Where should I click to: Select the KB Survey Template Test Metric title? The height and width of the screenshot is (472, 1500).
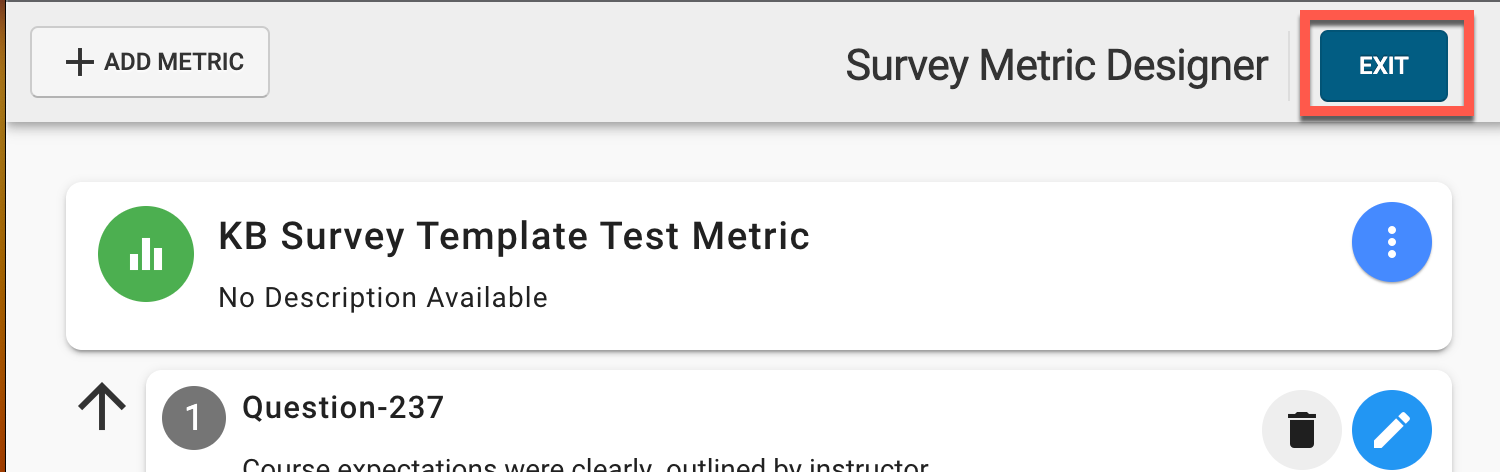tap(513, 236)
